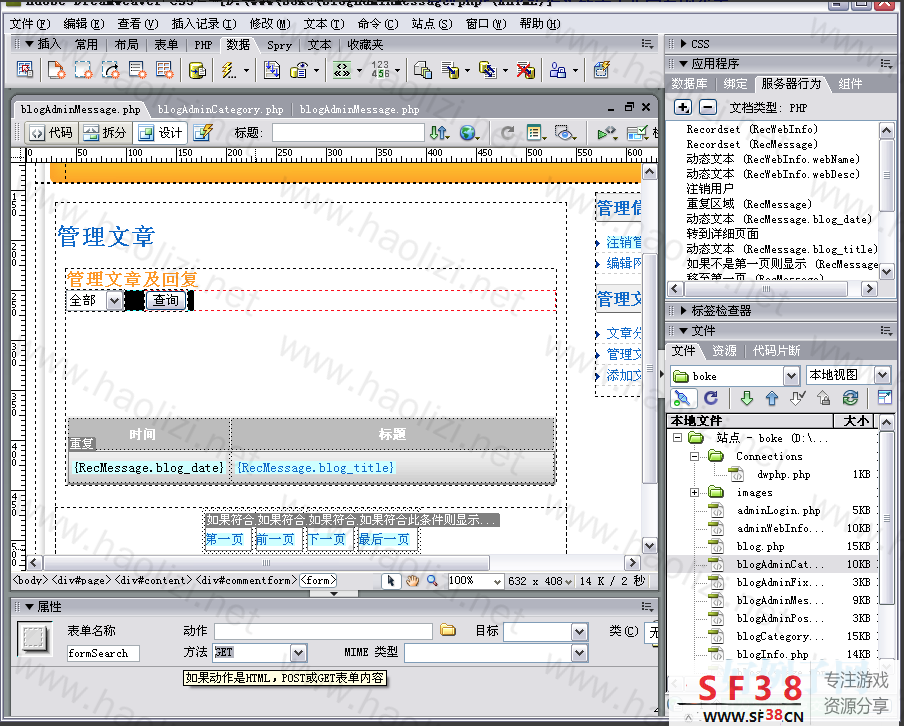Image resolution: width=904 pixels, height=726 pixels.
Task: Switch to Design view (设计)
Action: [x=161, y=133]
